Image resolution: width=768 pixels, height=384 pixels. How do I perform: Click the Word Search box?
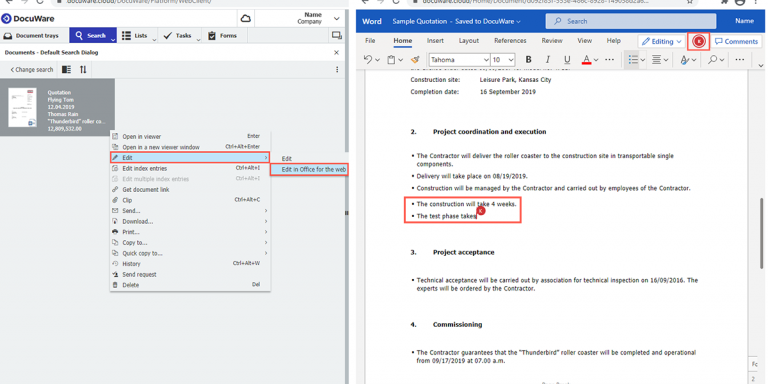tap(630, 21)
